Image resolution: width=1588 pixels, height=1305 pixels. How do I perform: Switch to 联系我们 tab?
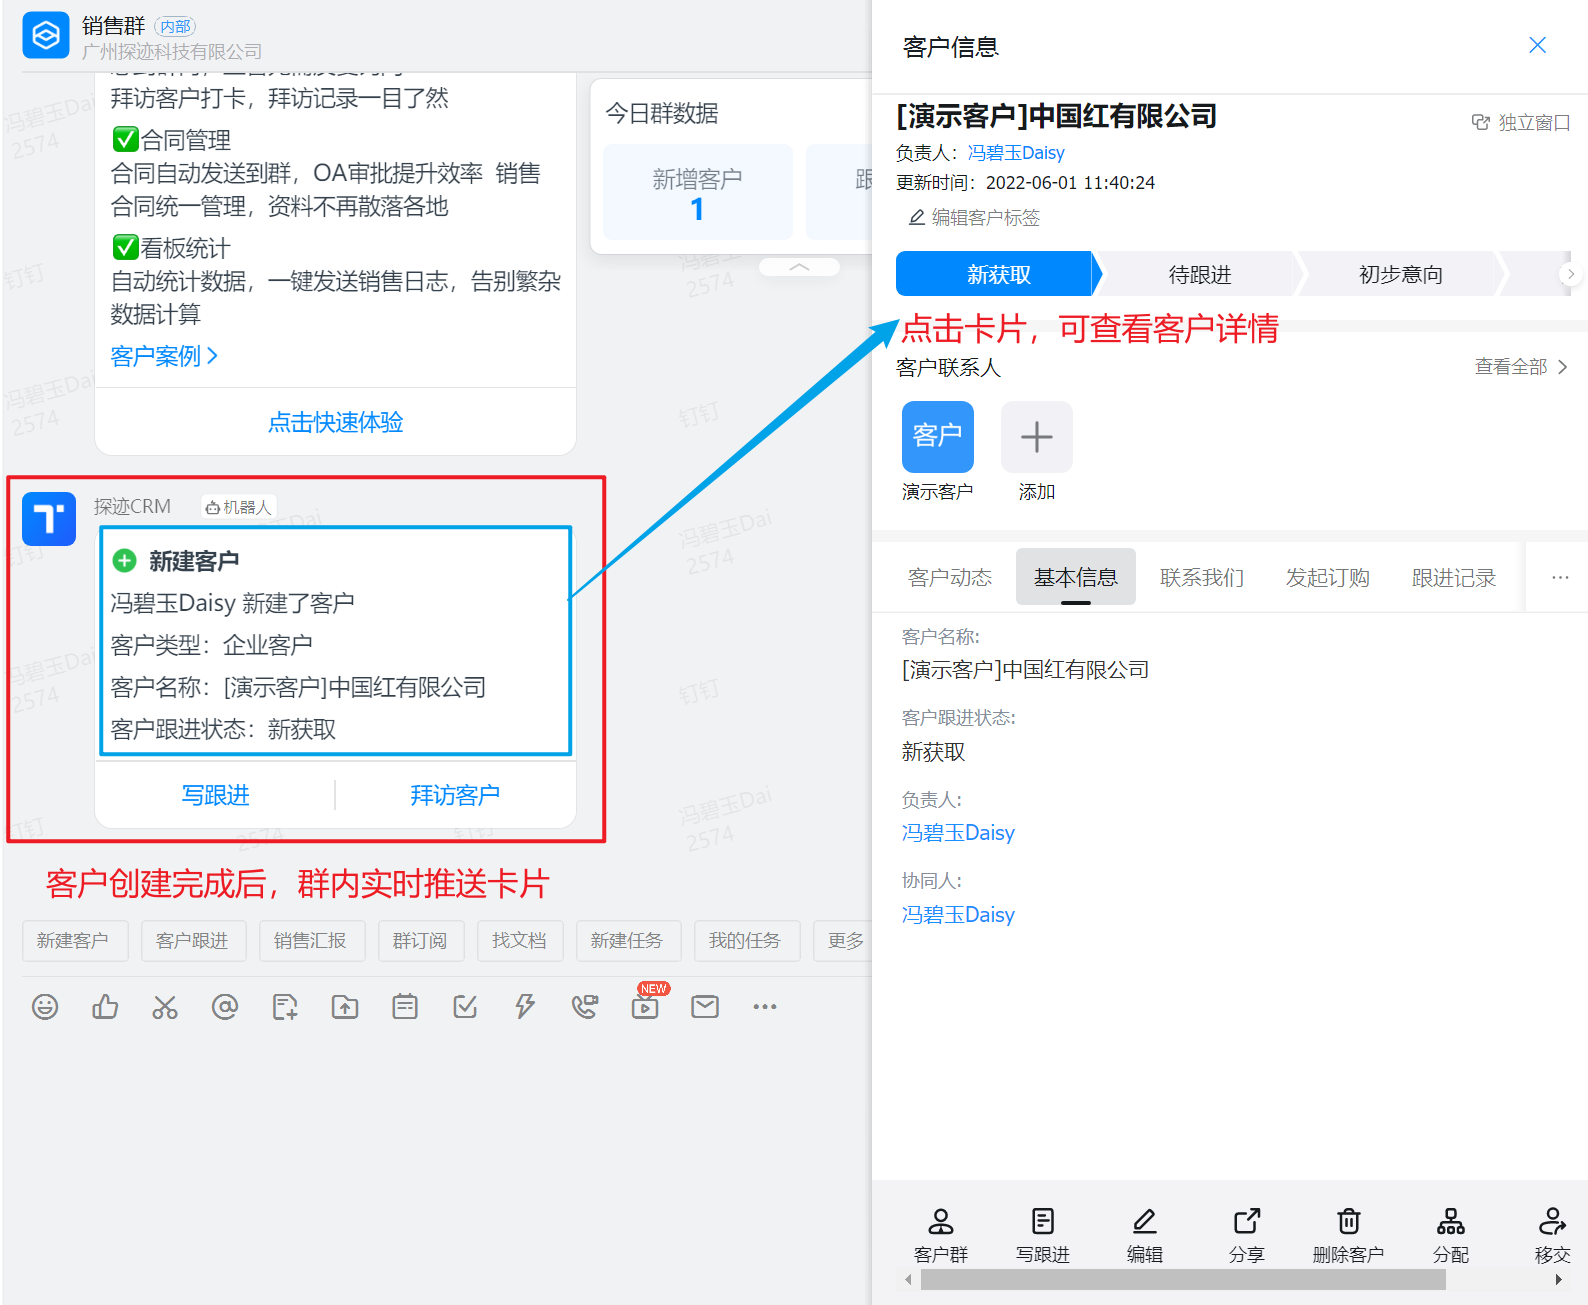click(x=1202, y=577)
